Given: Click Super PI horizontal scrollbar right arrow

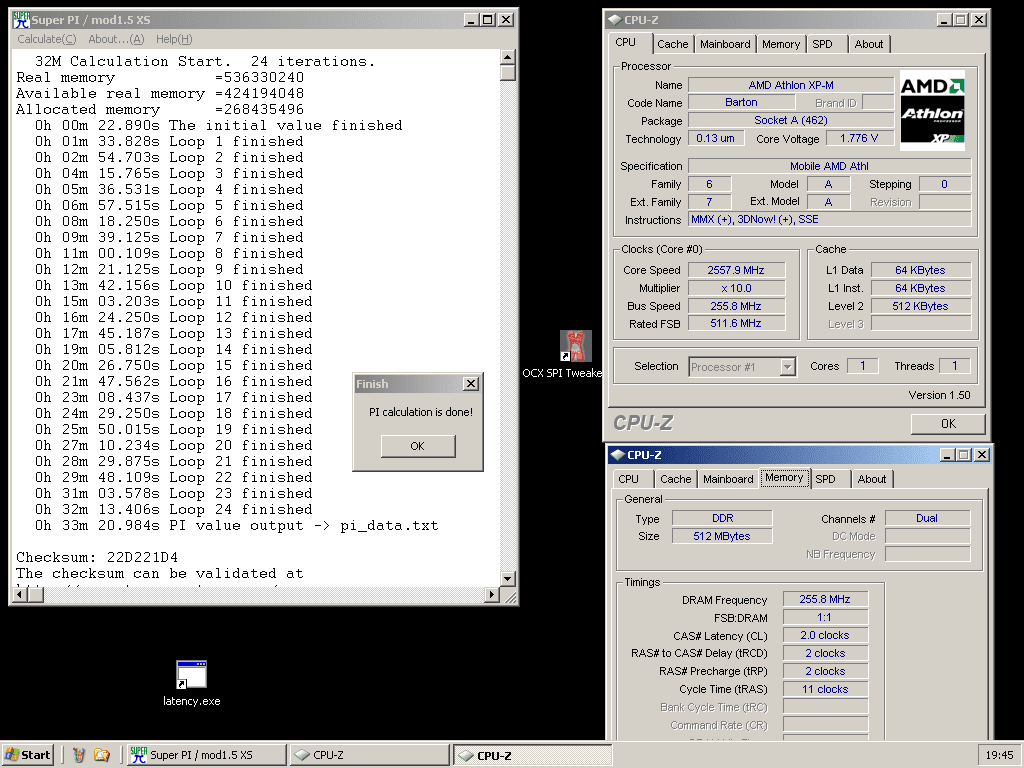Looking at the screenshot, I should point(492,594).
